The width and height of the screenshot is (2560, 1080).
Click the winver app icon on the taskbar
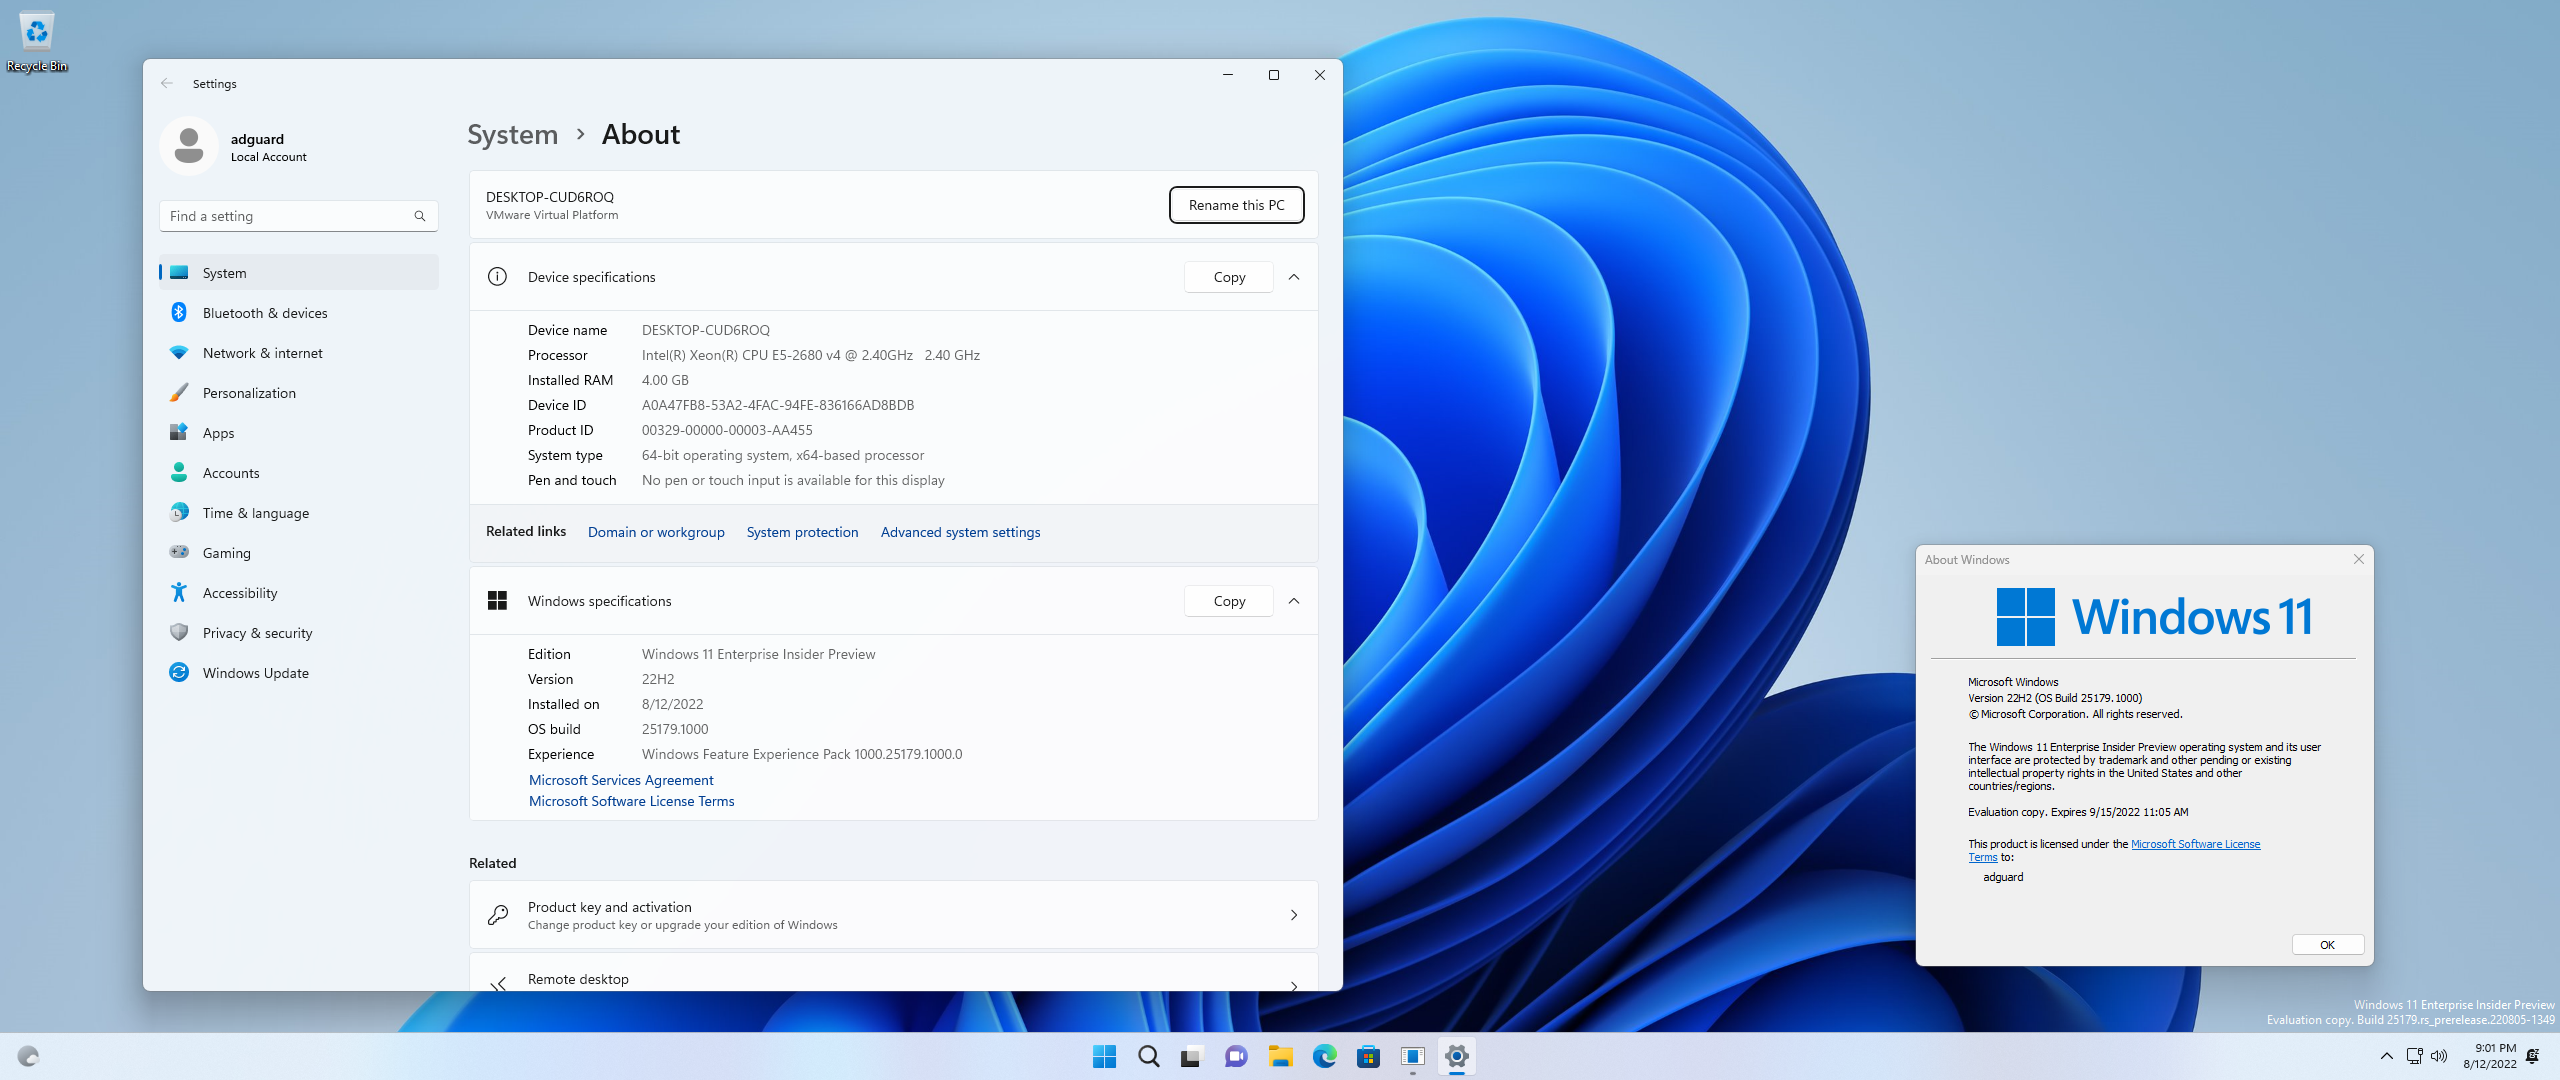[x=1413, y=1057]
